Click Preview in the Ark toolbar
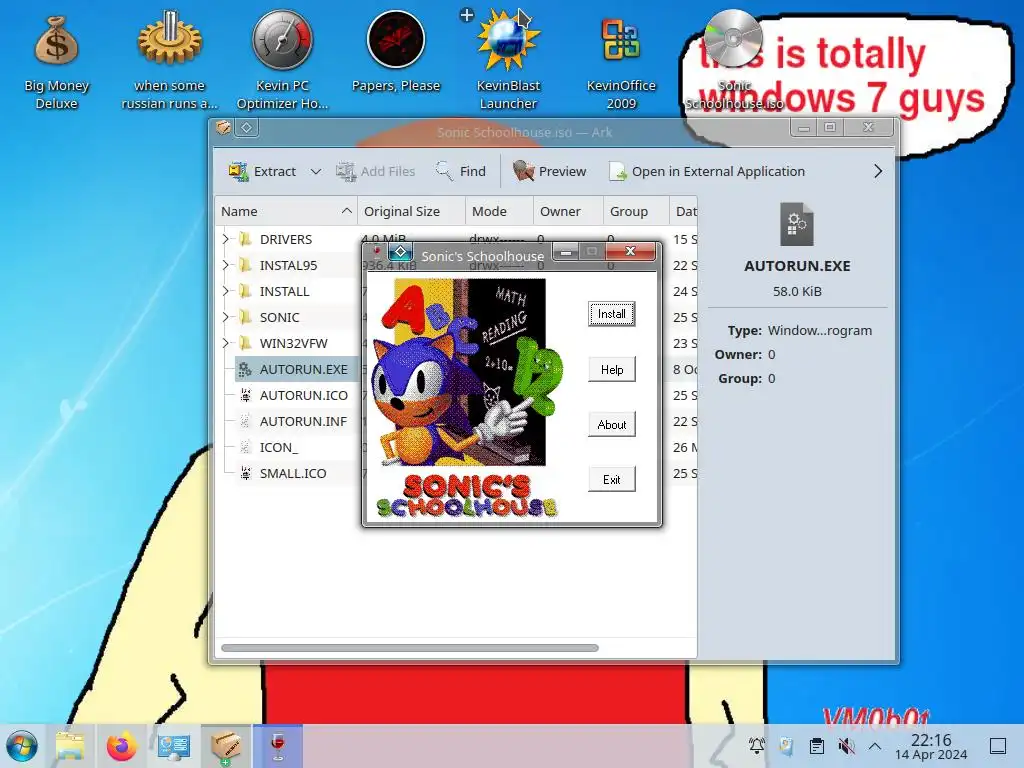 point(550,171)
